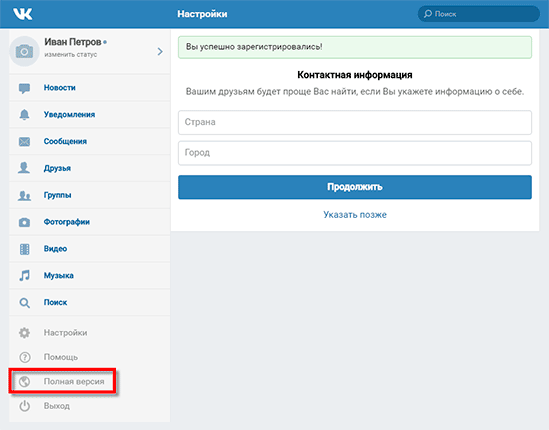Click the Друзья person icon
This screenshot has width=549, height=430.
pos(24,168)
